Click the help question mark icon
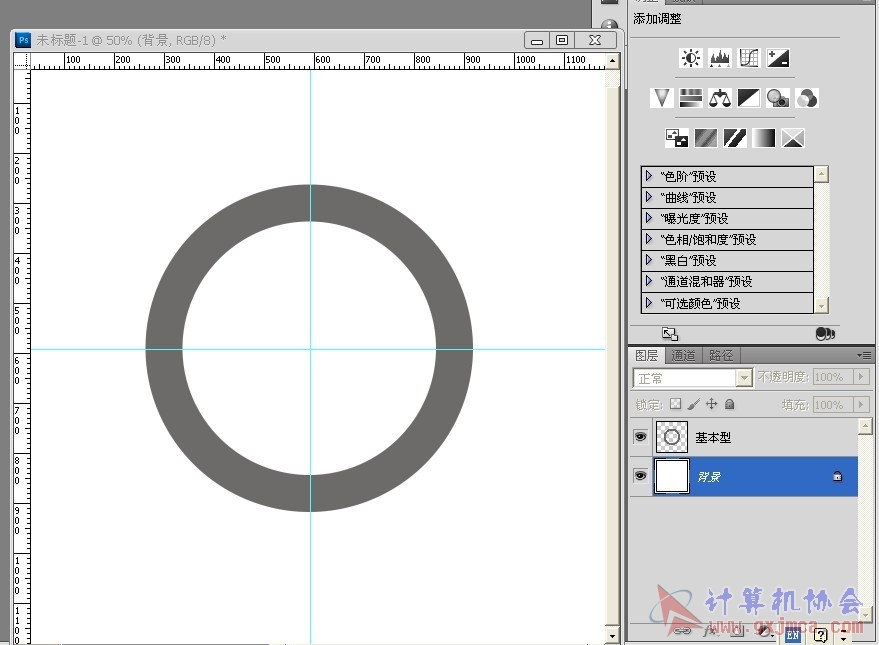This screenshot has width=879, height=645. click(x=820, y=635)
